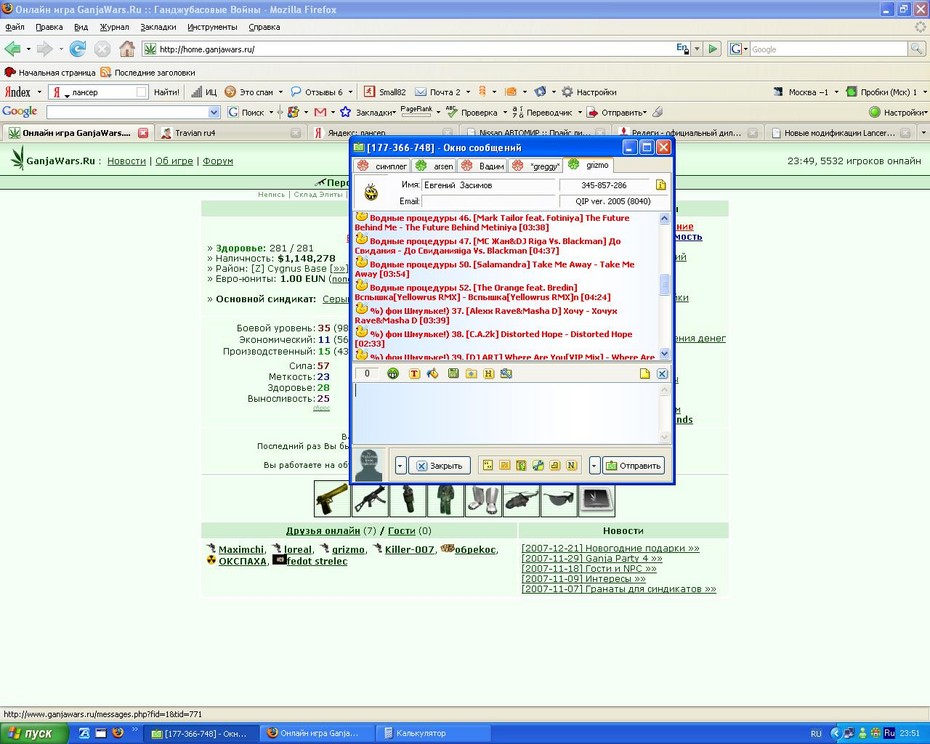
Task: Open the search engine selector dropdown
Action: (739, 49)
